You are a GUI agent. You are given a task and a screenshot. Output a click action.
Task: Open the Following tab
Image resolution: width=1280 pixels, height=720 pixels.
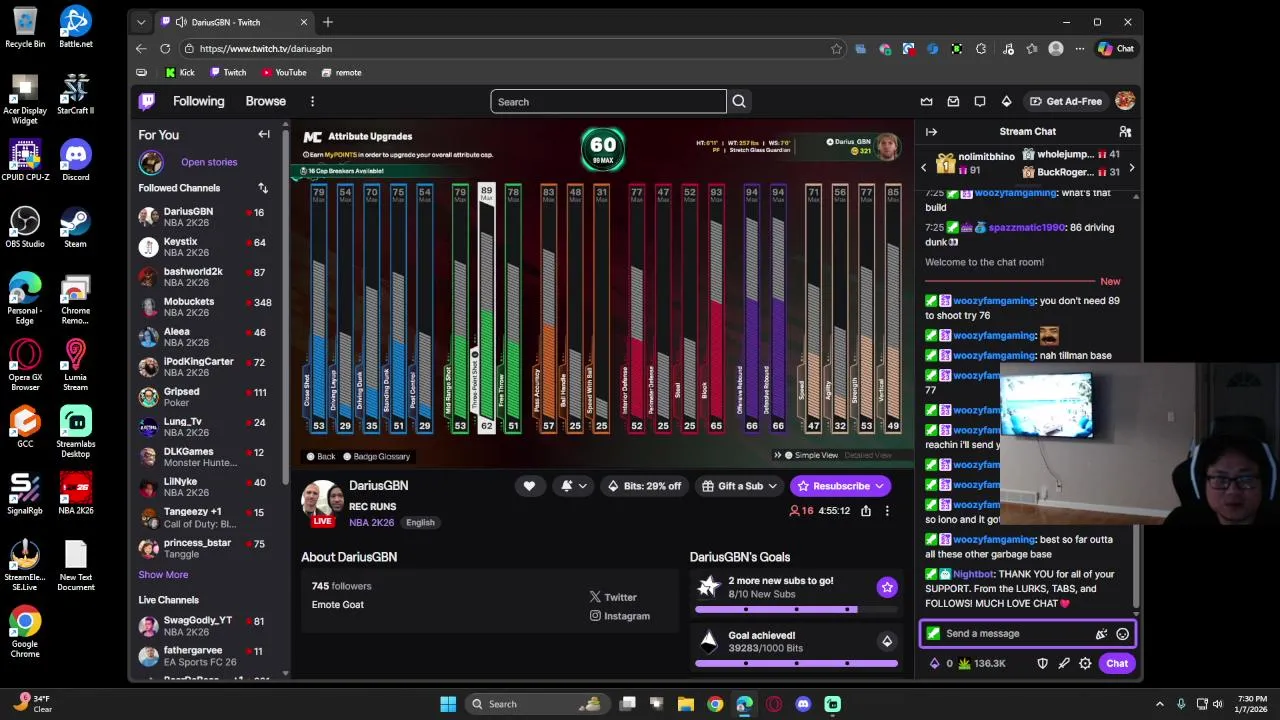point(198,101)
